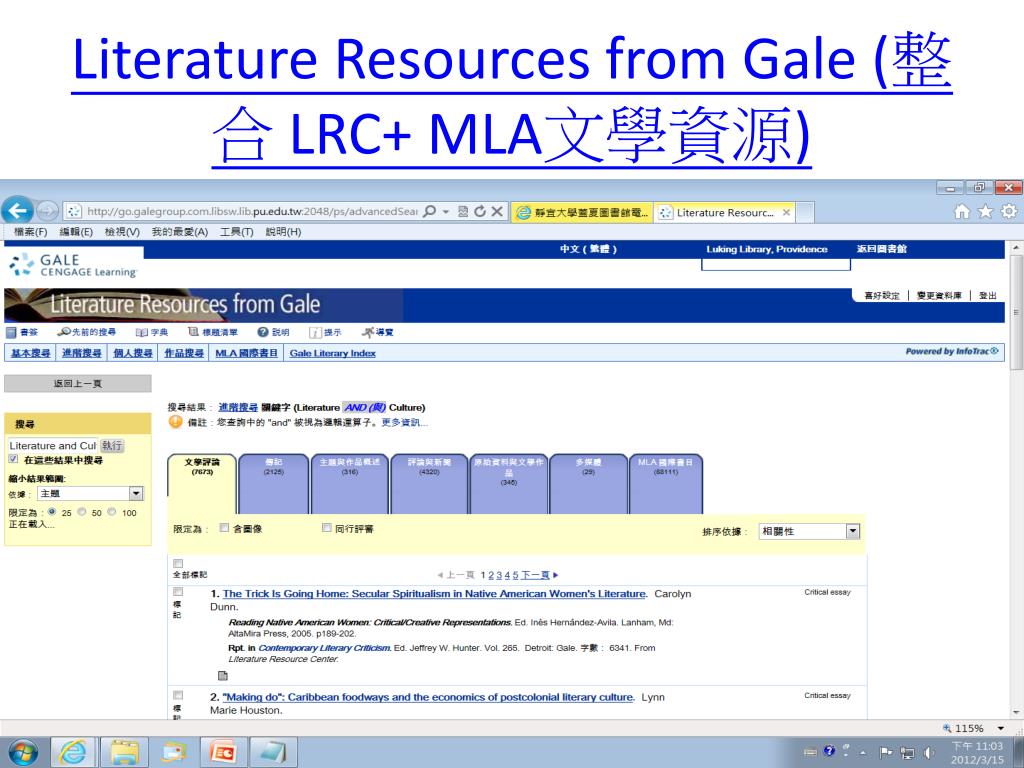This screenshot has height=768, width=1024.
Task: Open the 檢視(V) menu
Action: point(122,232)
